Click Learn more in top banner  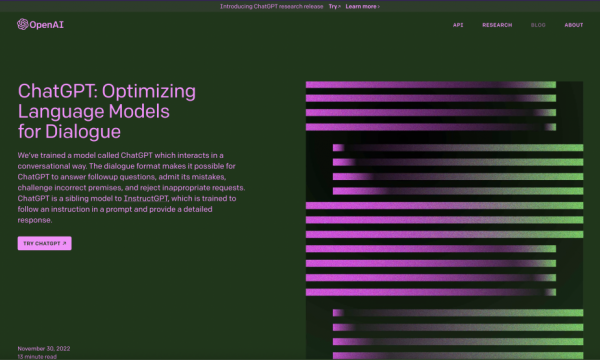[362, 7]
